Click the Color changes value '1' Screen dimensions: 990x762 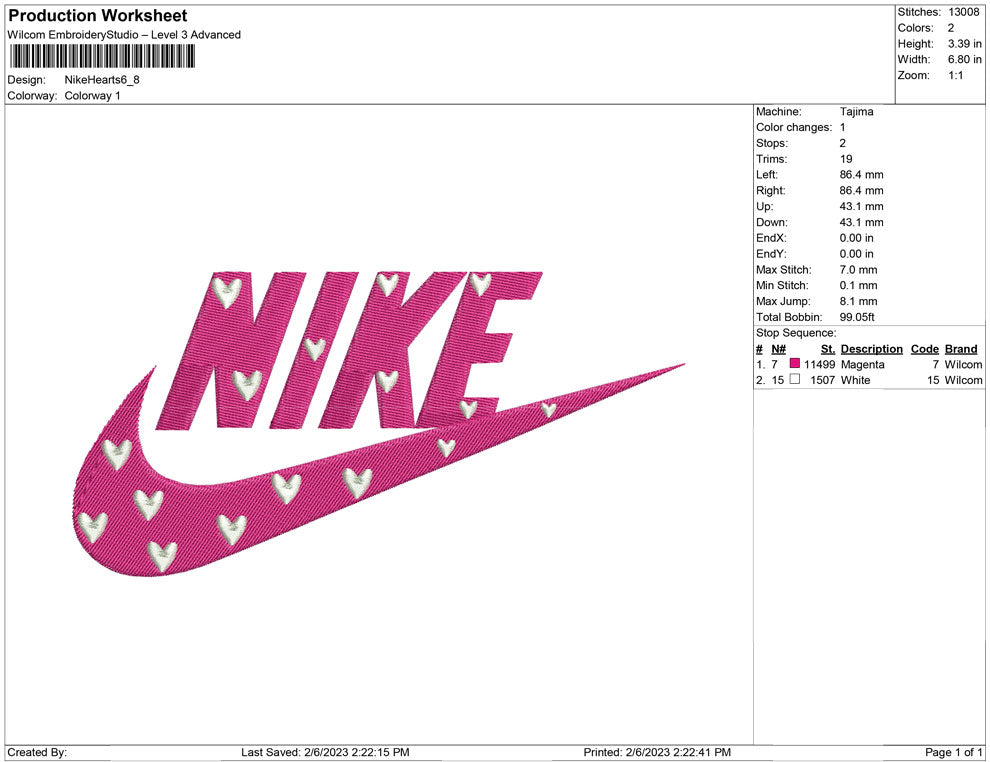843,128
